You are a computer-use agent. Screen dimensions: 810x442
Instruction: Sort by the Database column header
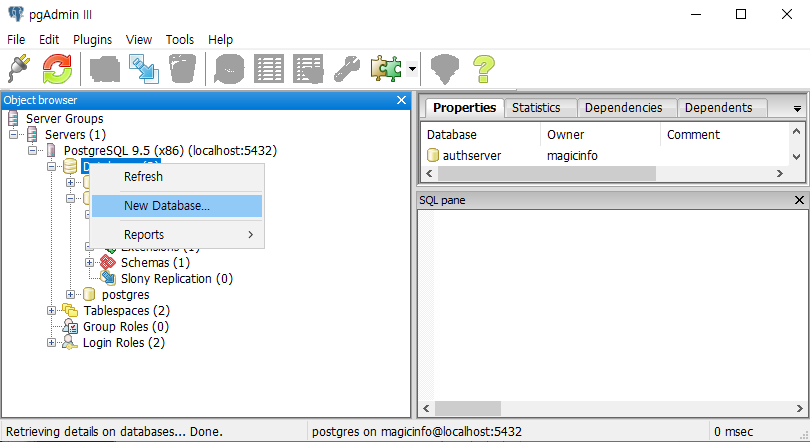coord(481,135)
